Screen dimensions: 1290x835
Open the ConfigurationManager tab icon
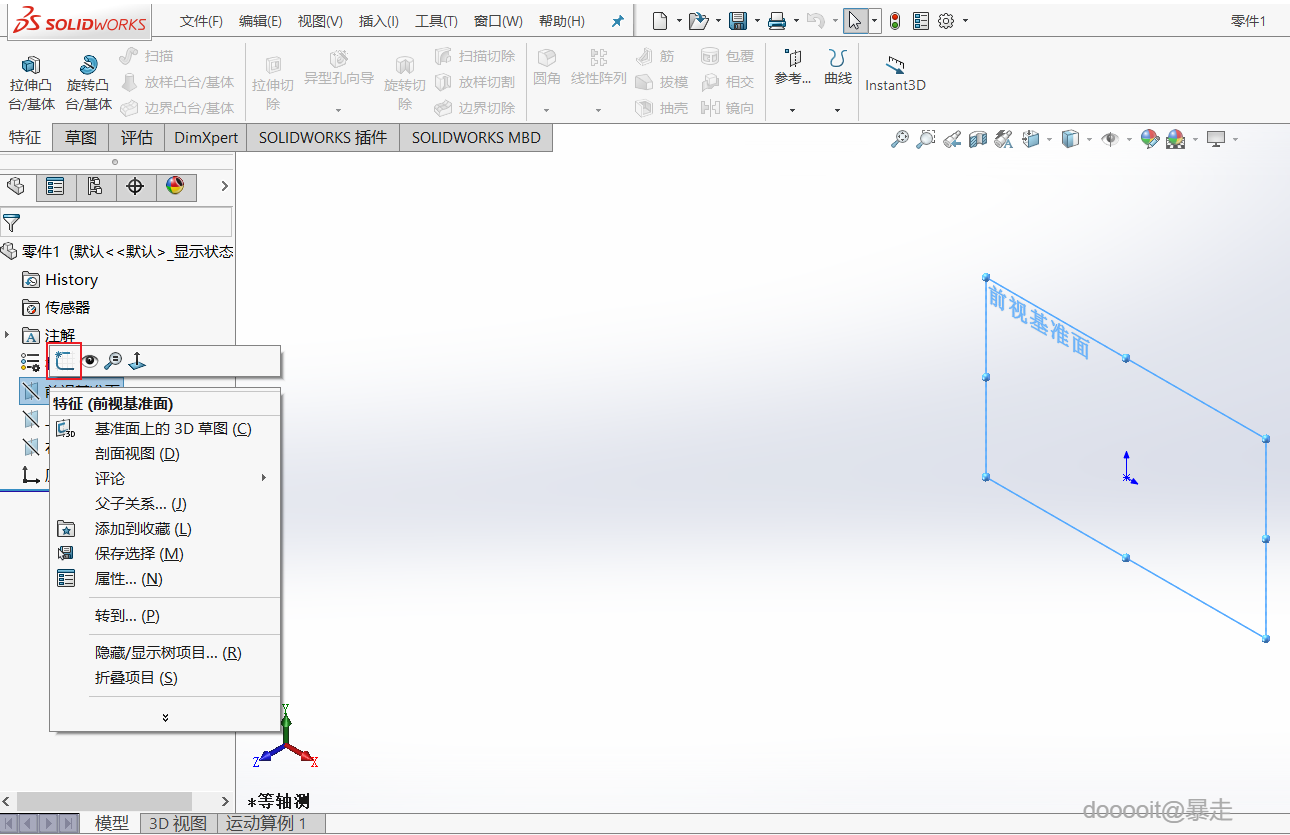click(95, 186)
